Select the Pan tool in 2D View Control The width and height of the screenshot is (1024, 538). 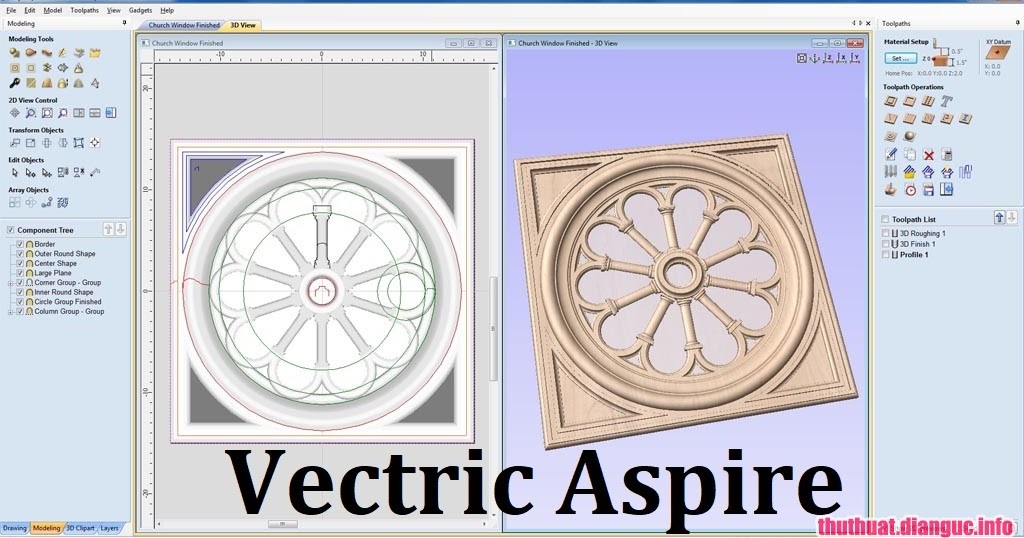(14, 113)
